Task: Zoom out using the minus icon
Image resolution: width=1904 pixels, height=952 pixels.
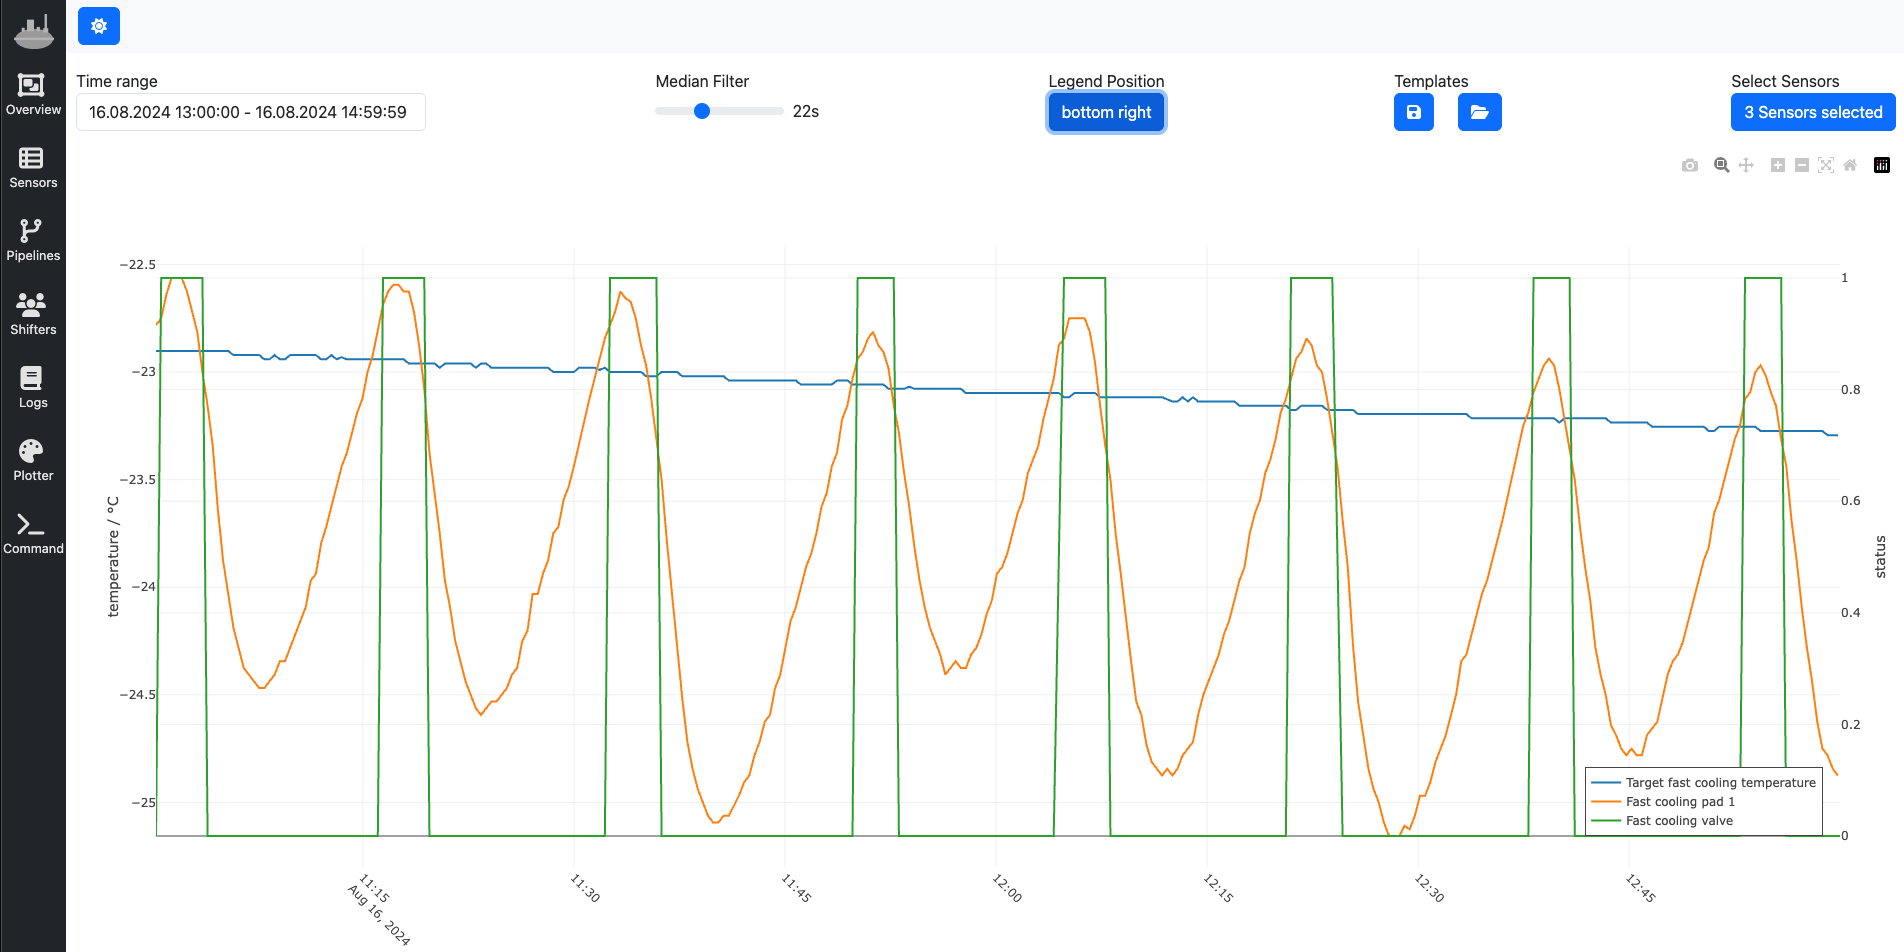Action: coord(1801,165)
